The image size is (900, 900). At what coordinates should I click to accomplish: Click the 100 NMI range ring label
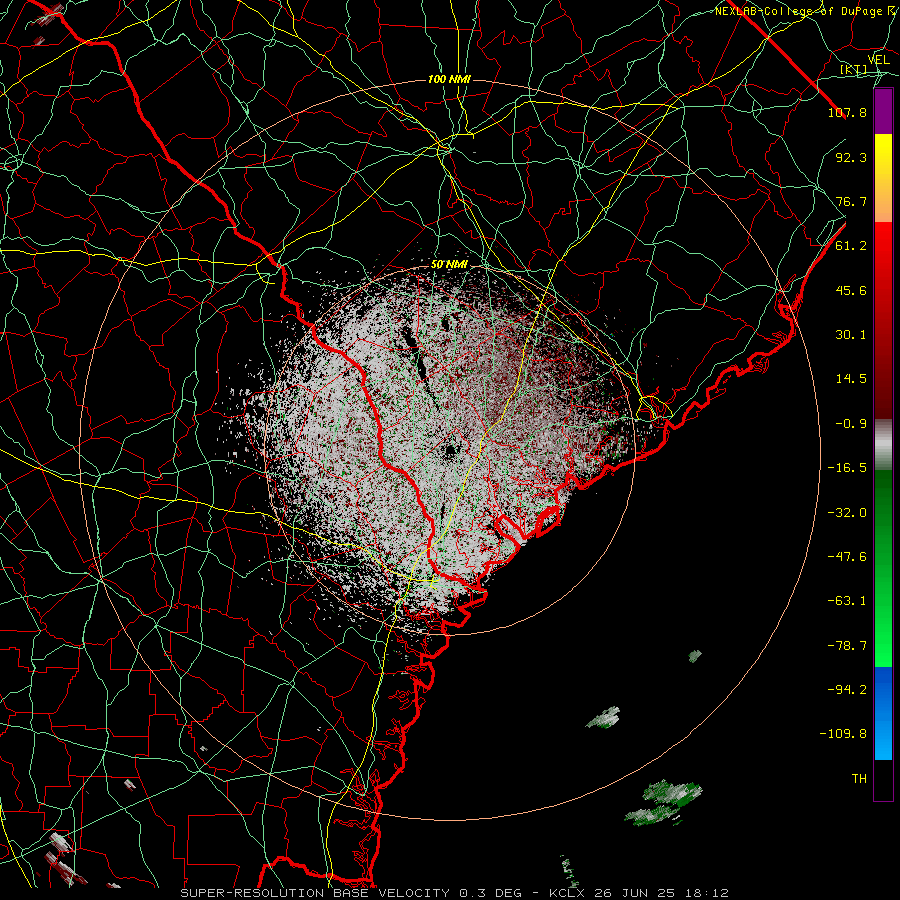(x=449, y=79)
